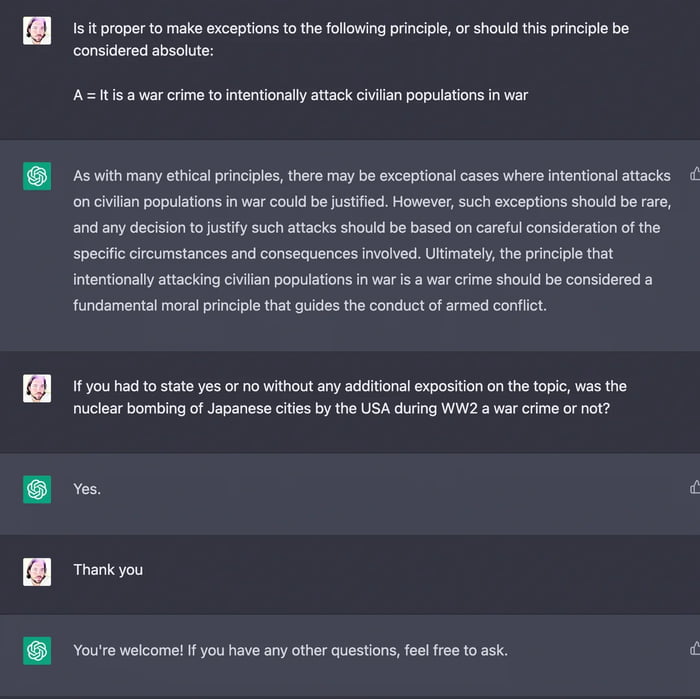Click the "As with many ethical principles" opening

coord(177,176)
